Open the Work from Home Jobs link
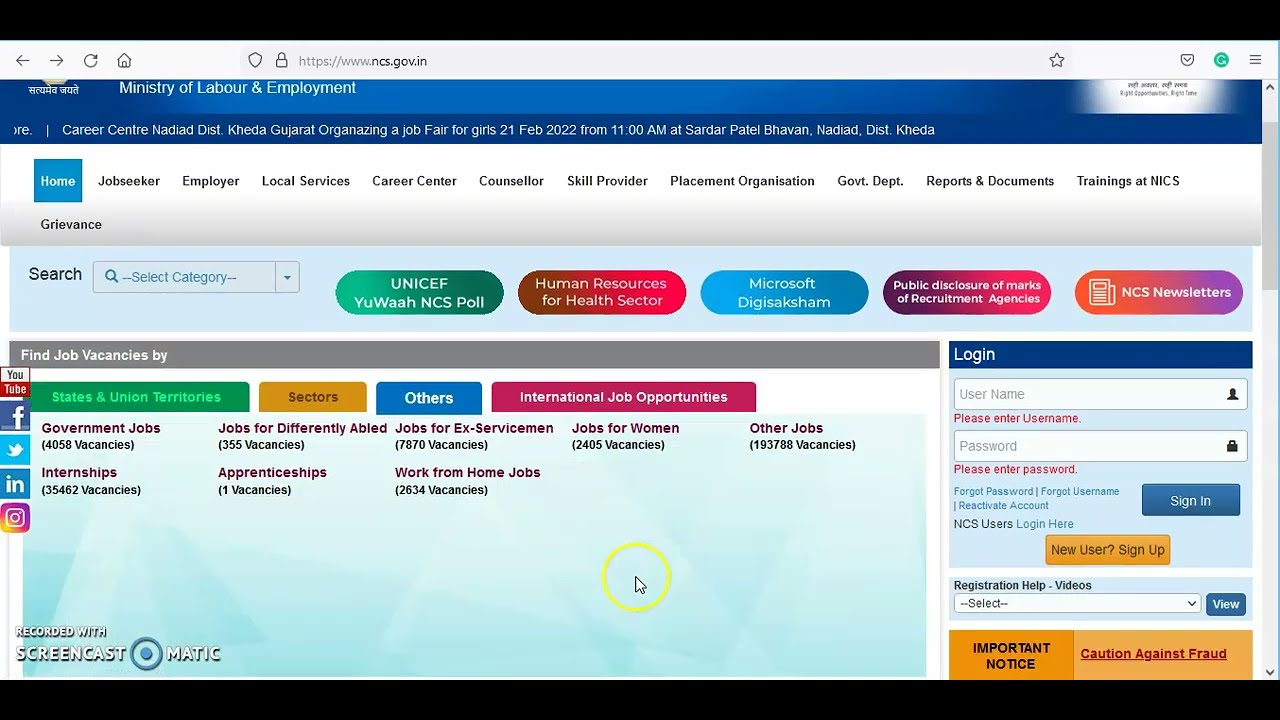The height and width of the screenshot is (720, 1280). (x=468, y=472)
